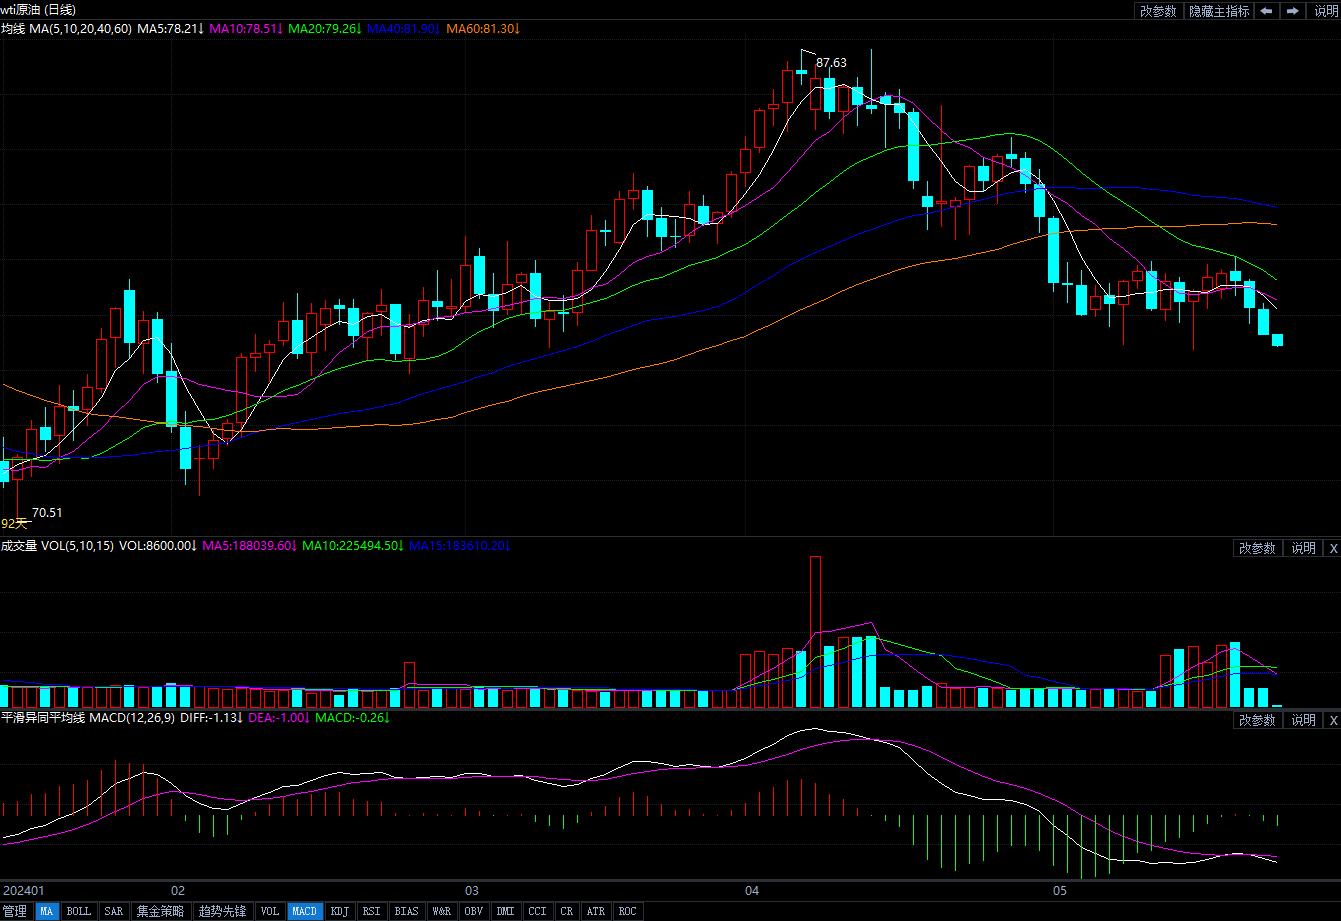
Task: Select the MA indicator tab
Action: [47, 911]
